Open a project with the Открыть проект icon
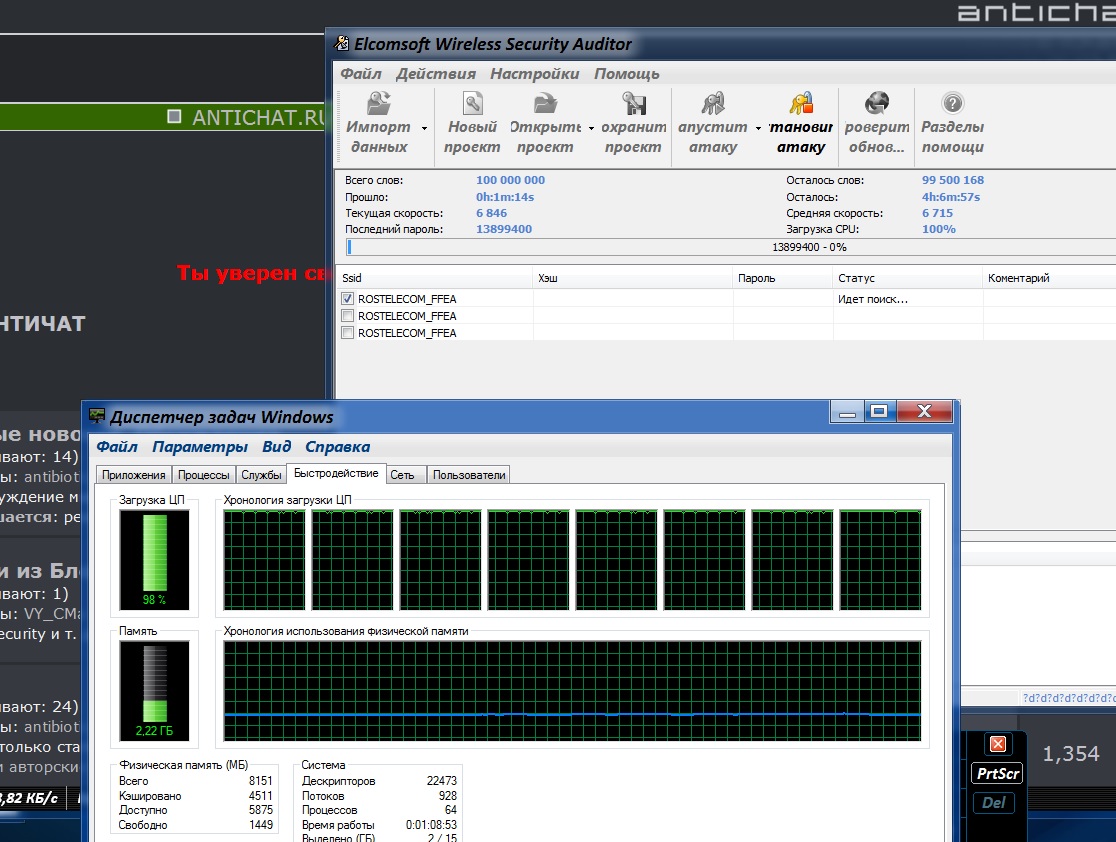 (x=545, y=104)
